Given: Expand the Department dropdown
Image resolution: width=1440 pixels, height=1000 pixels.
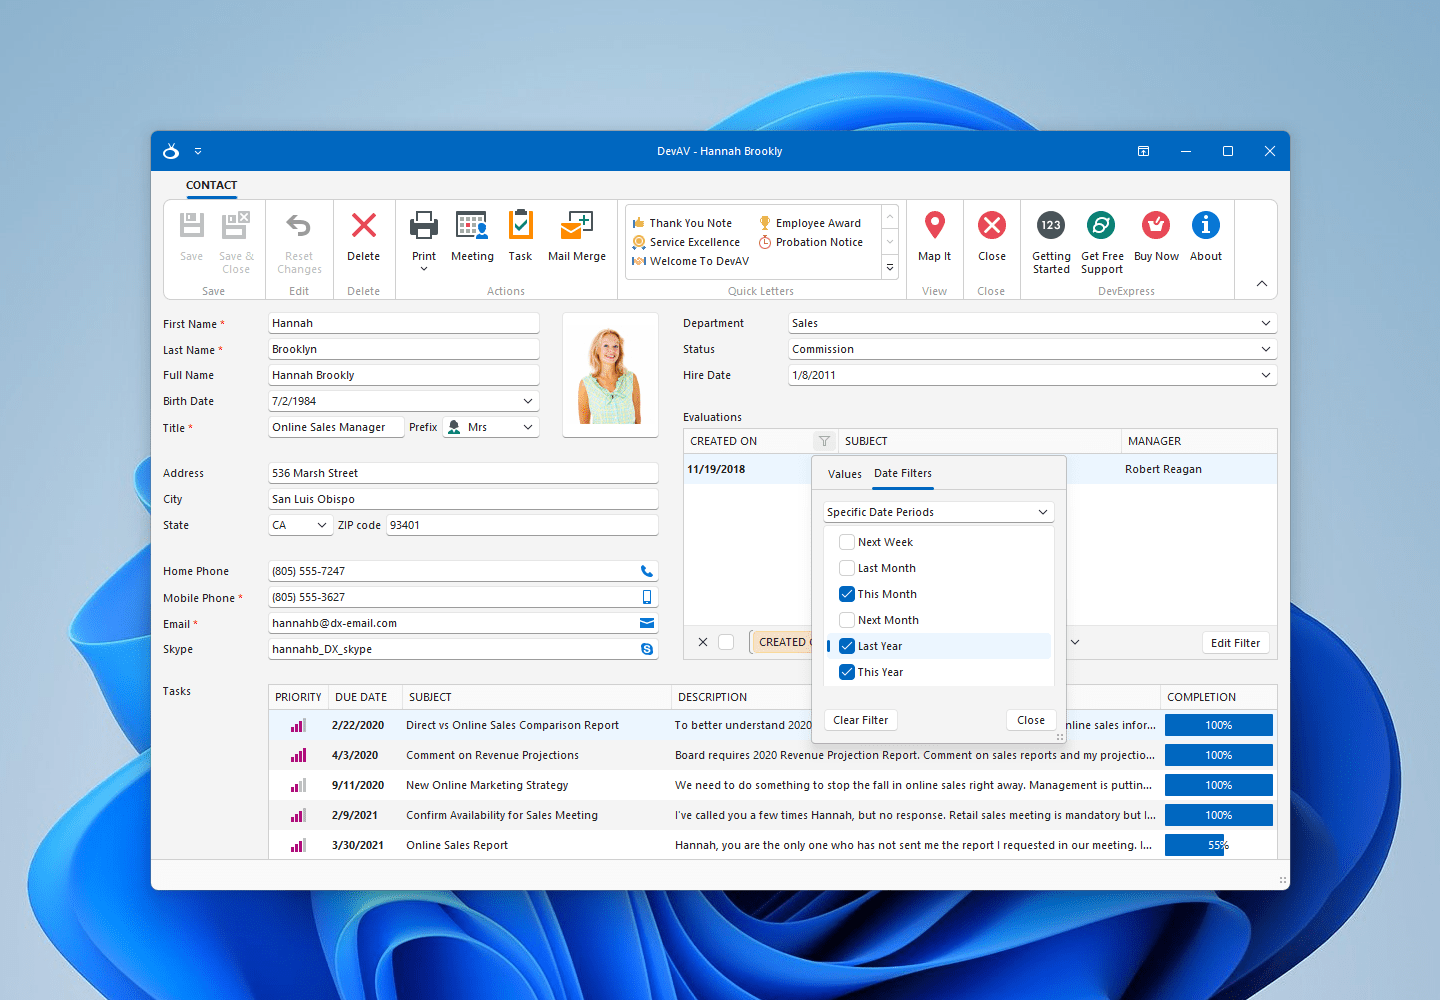Looking at the screenshot, I should click(1266, 323).
